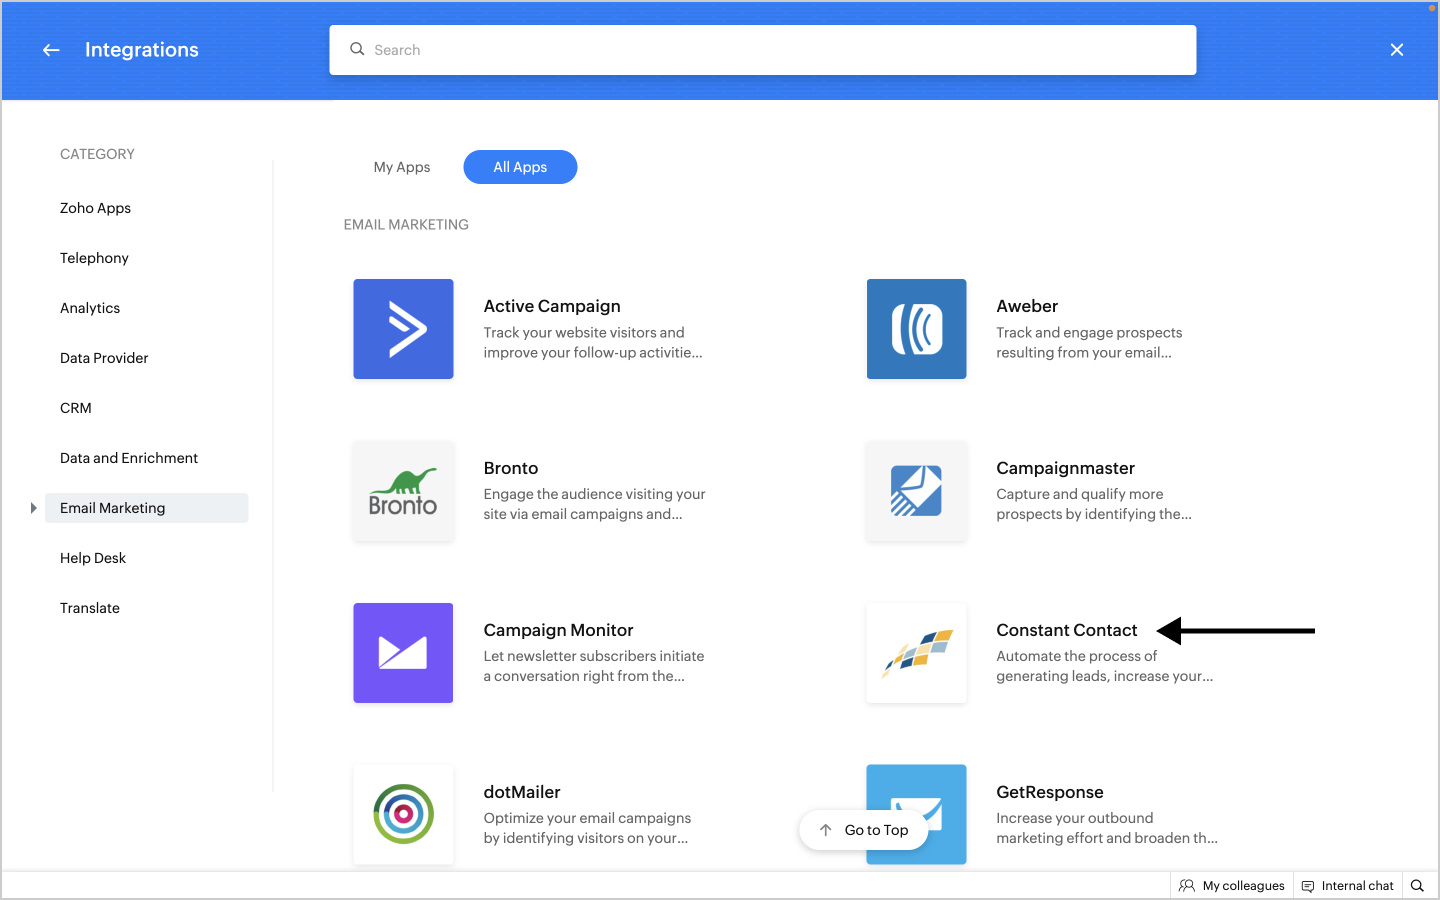Click the Campaignmaster title
1440x900 pixels.
pos(1066,468)
